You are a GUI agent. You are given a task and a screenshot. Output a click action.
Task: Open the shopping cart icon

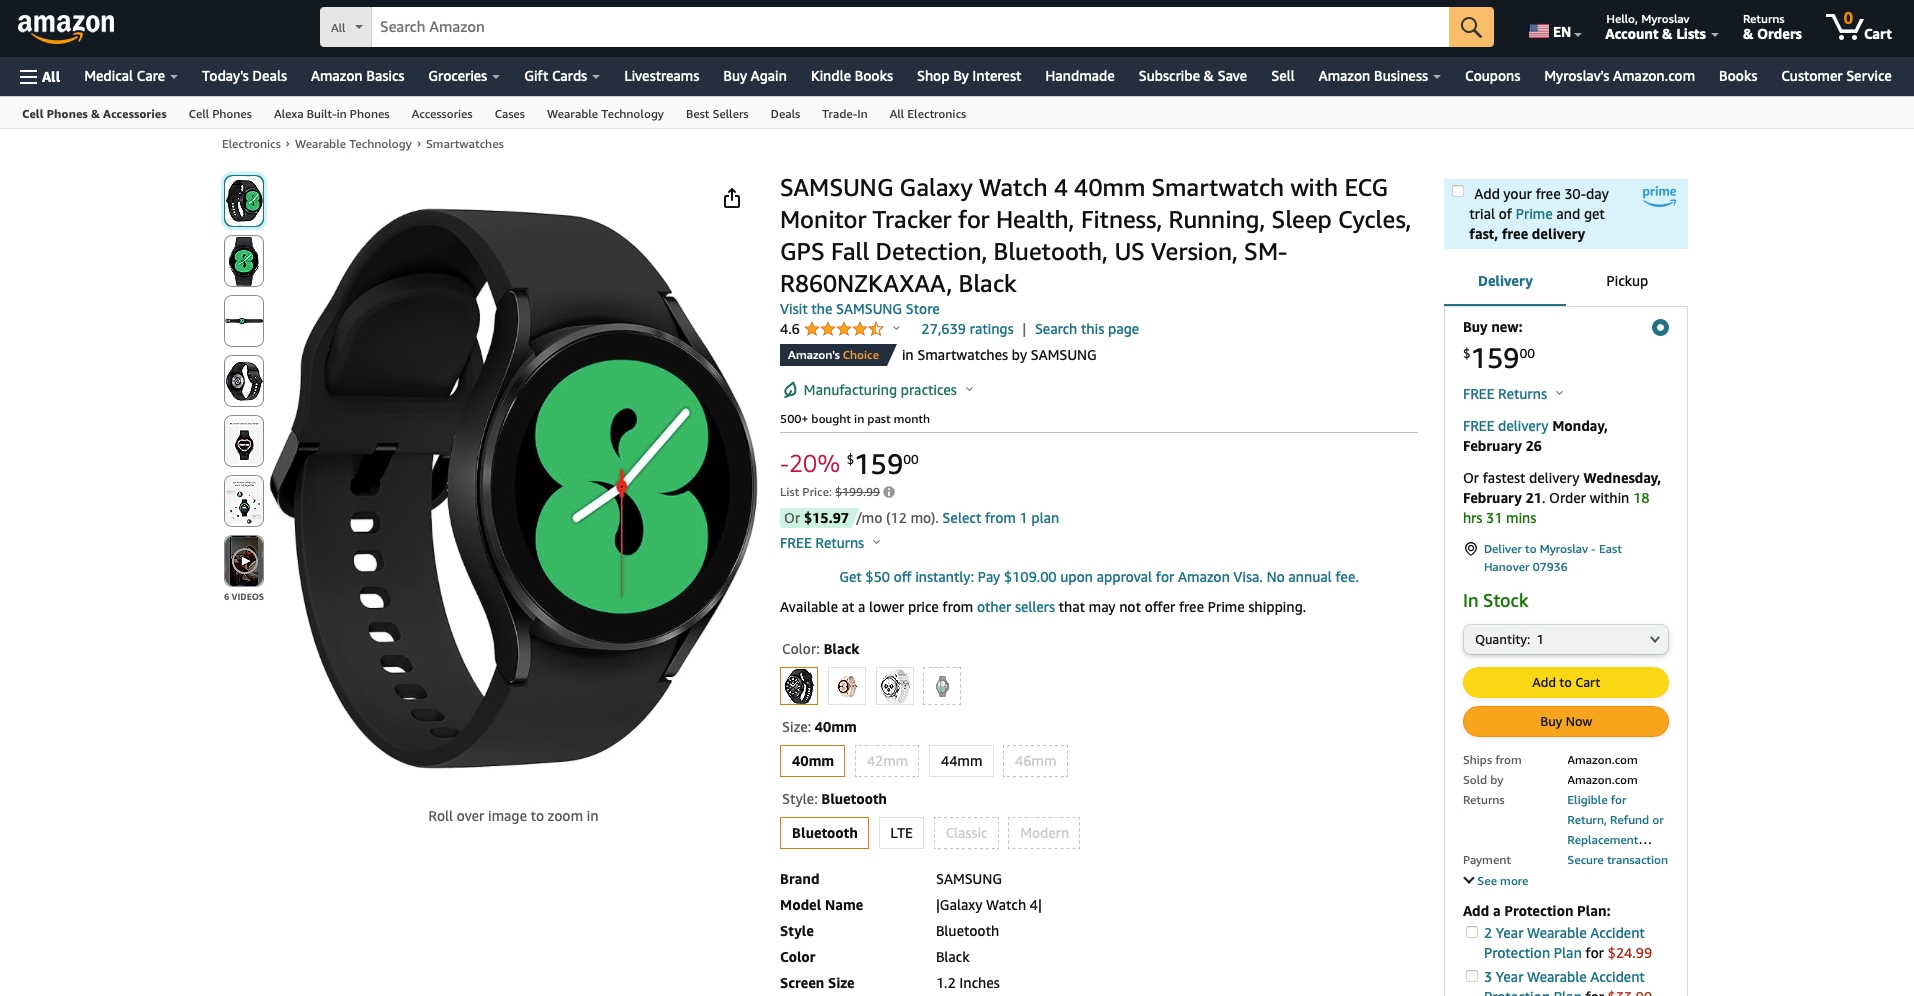tap(1857, 27)
